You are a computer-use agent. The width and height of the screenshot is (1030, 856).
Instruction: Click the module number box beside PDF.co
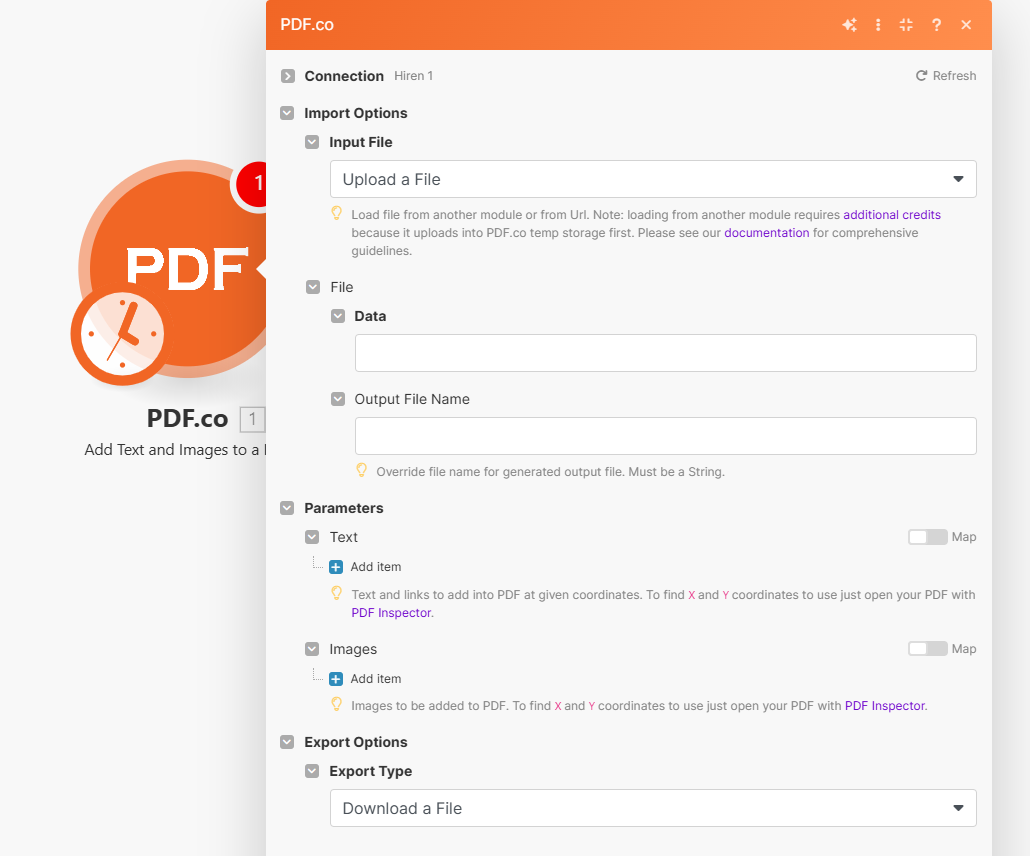point(252,419)
